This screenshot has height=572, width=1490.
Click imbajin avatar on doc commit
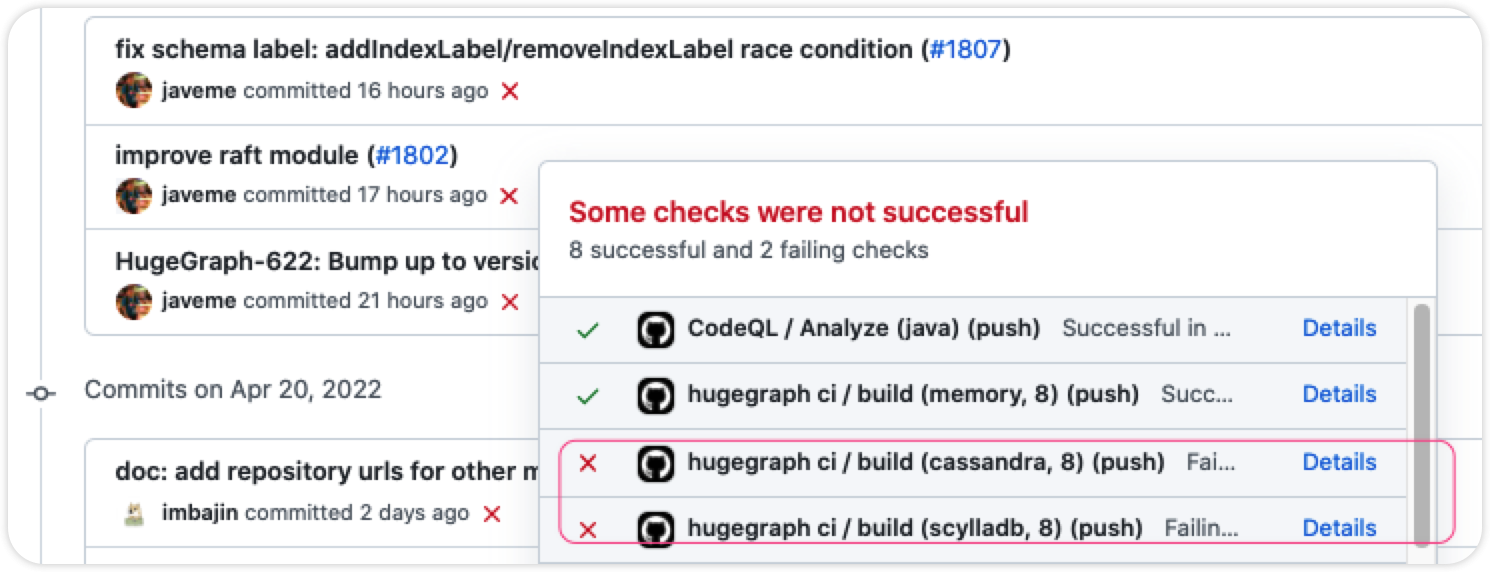click(133, 514)
